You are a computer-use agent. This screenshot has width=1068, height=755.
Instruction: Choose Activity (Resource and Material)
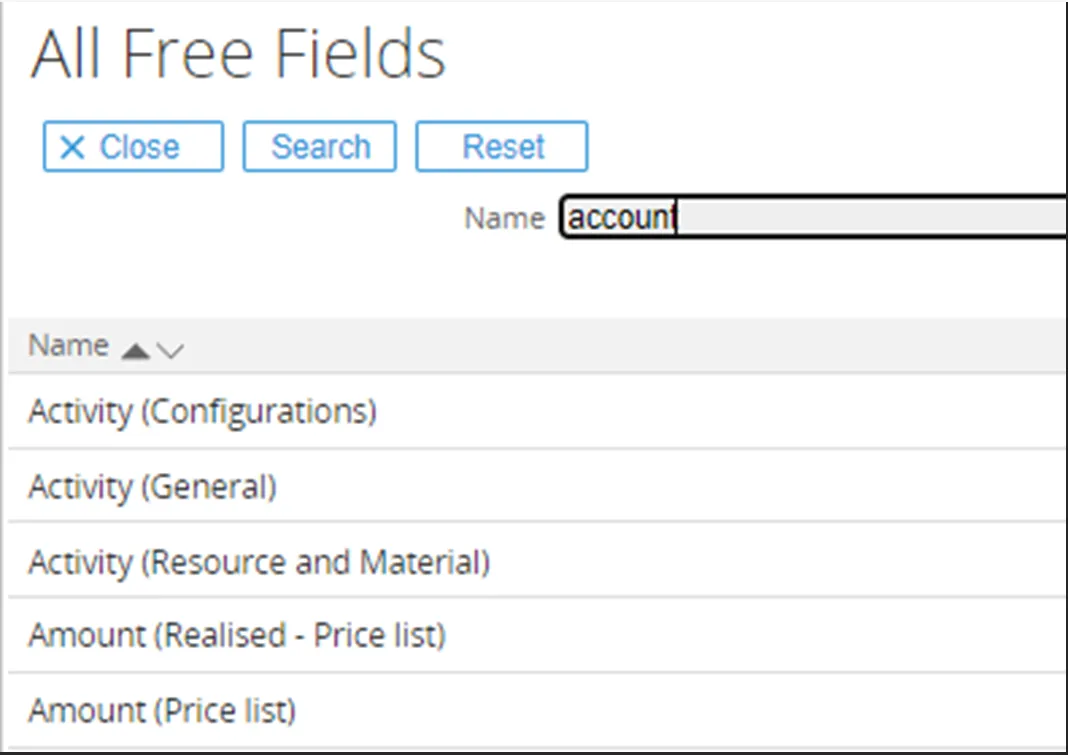259,563
